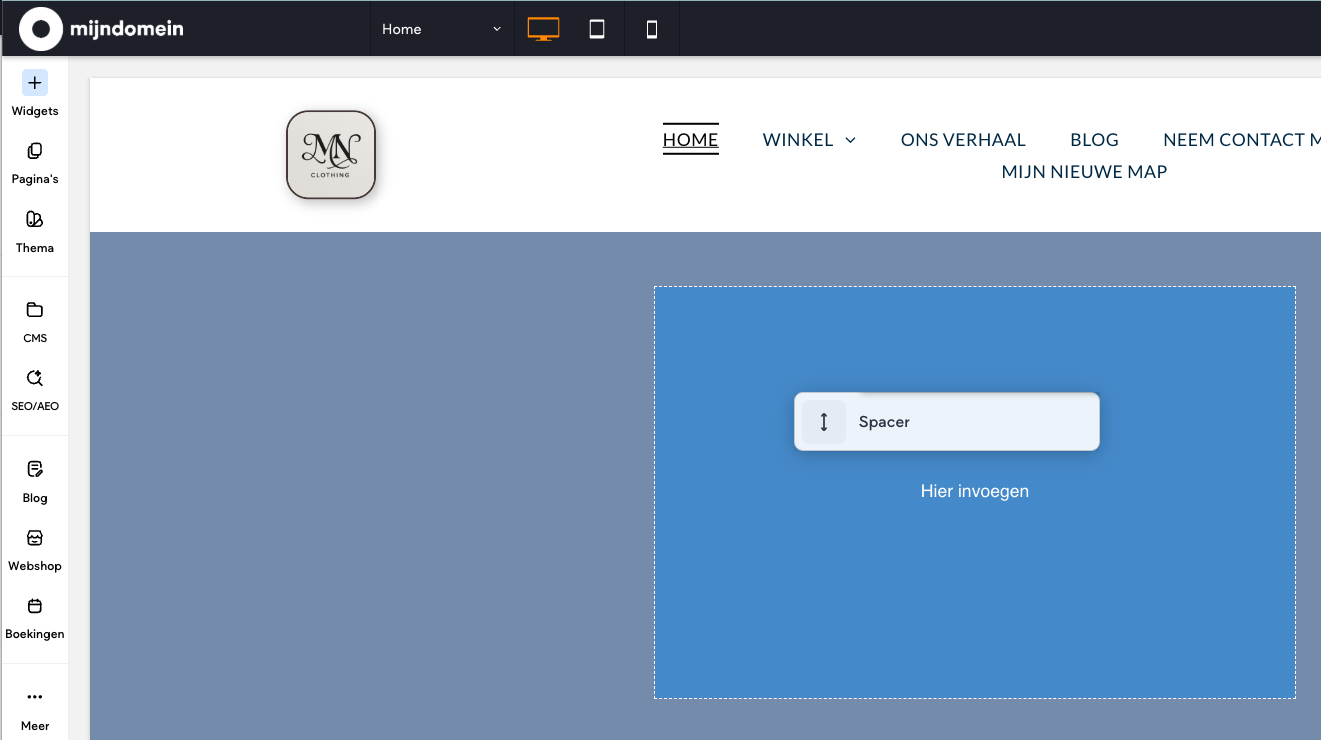
Task: Open the SEO/AEO tool
Action: (x=35, y=378)
